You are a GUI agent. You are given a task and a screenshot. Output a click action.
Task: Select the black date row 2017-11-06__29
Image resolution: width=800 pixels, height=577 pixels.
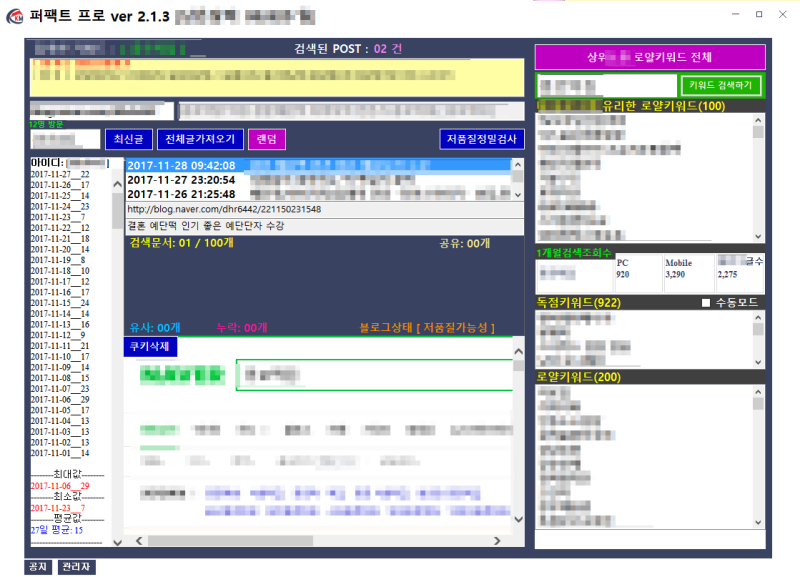click(60, 399)
